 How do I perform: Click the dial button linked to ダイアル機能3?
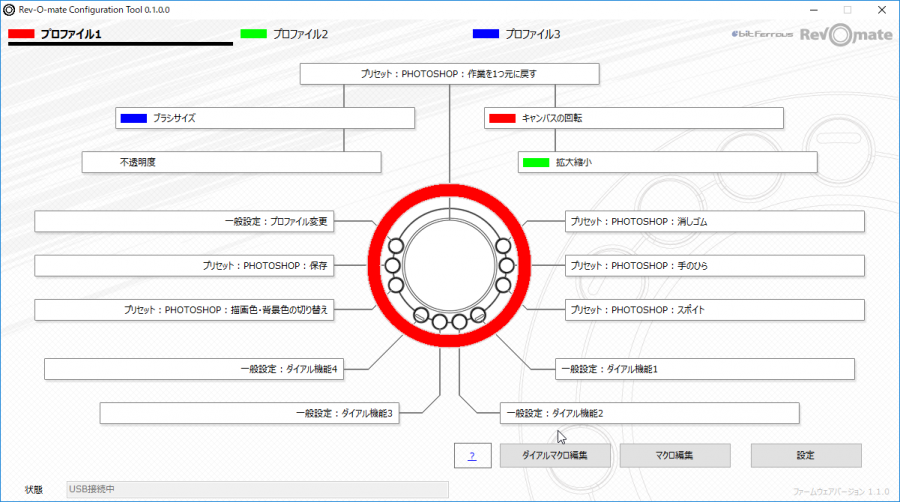[x=440, y=322]
